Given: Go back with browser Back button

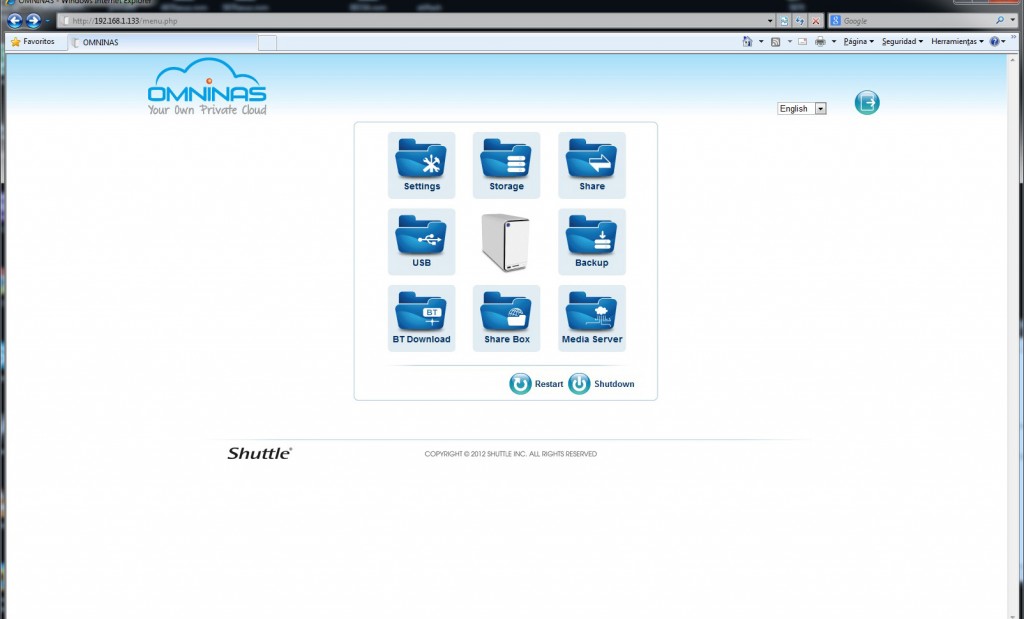Looking at the screenshot, I should pos(14,21).
